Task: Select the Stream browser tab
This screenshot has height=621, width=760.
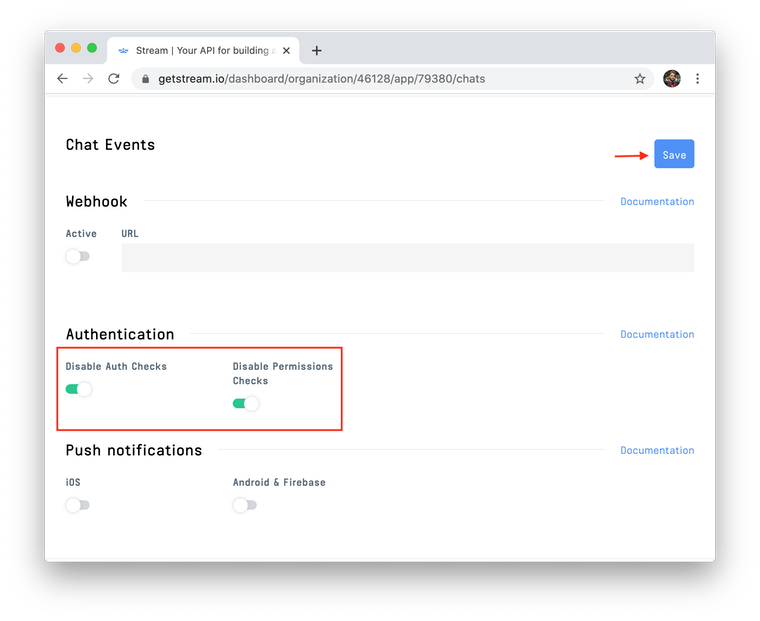Action: pyautogui.click(x=203, y=50)
